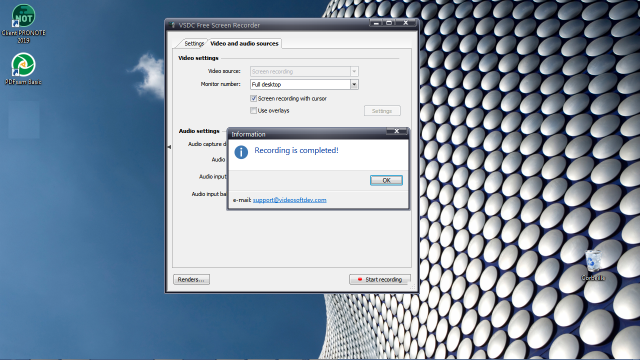Click the overlays Settings button
The height and width of the screenshot is (360, 640).
click(x=382, y=111)
